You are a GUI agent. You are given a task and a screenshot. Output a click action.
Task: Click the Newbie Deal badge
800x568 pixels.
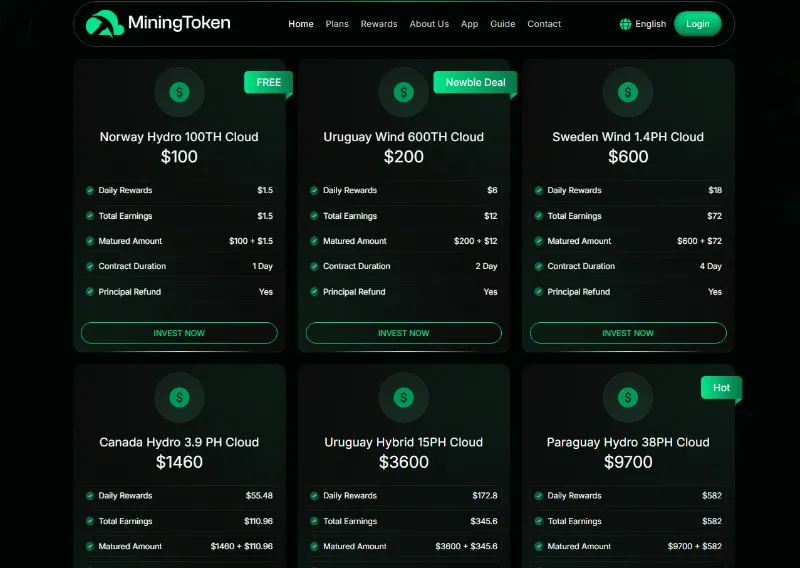click(x=475, y=82)
